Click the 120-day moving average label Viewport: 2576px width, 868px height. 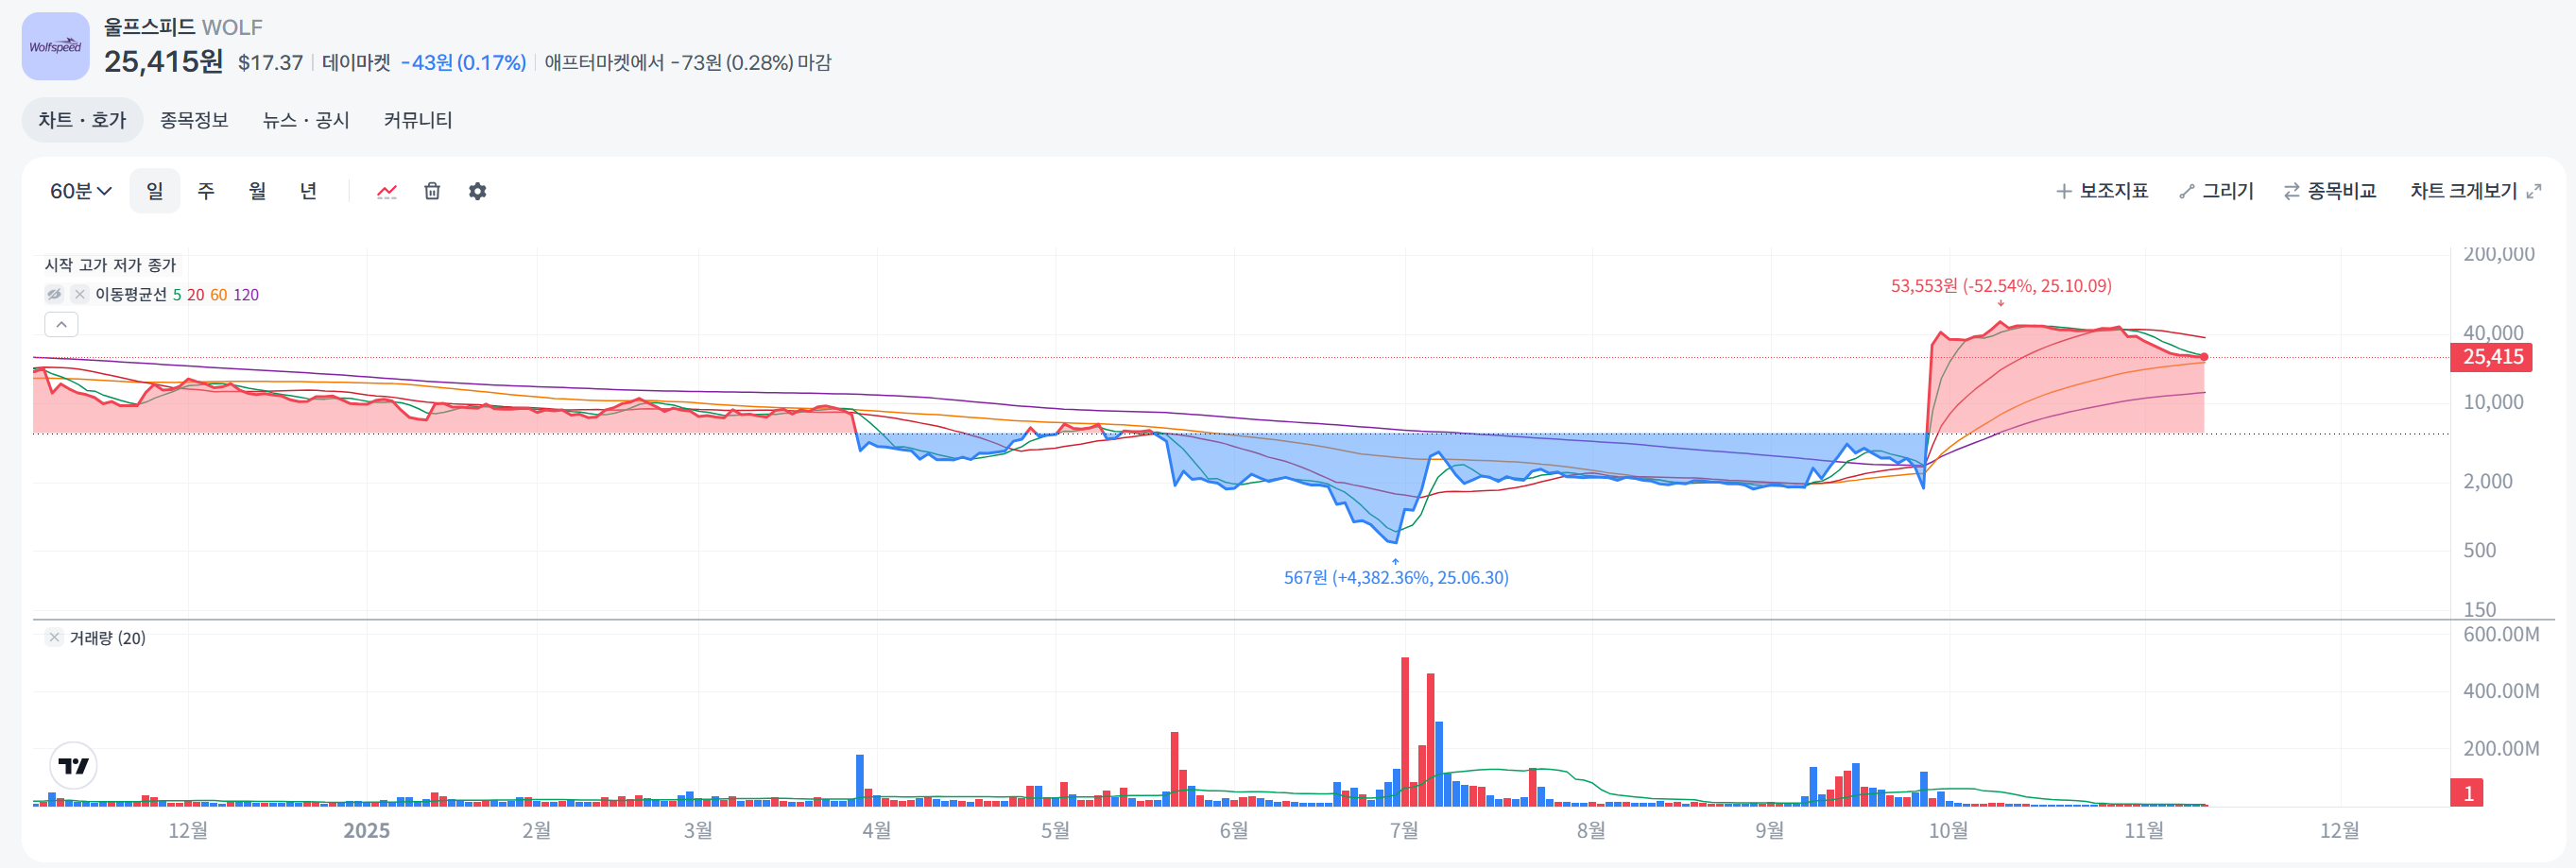(x=246, y=295)
